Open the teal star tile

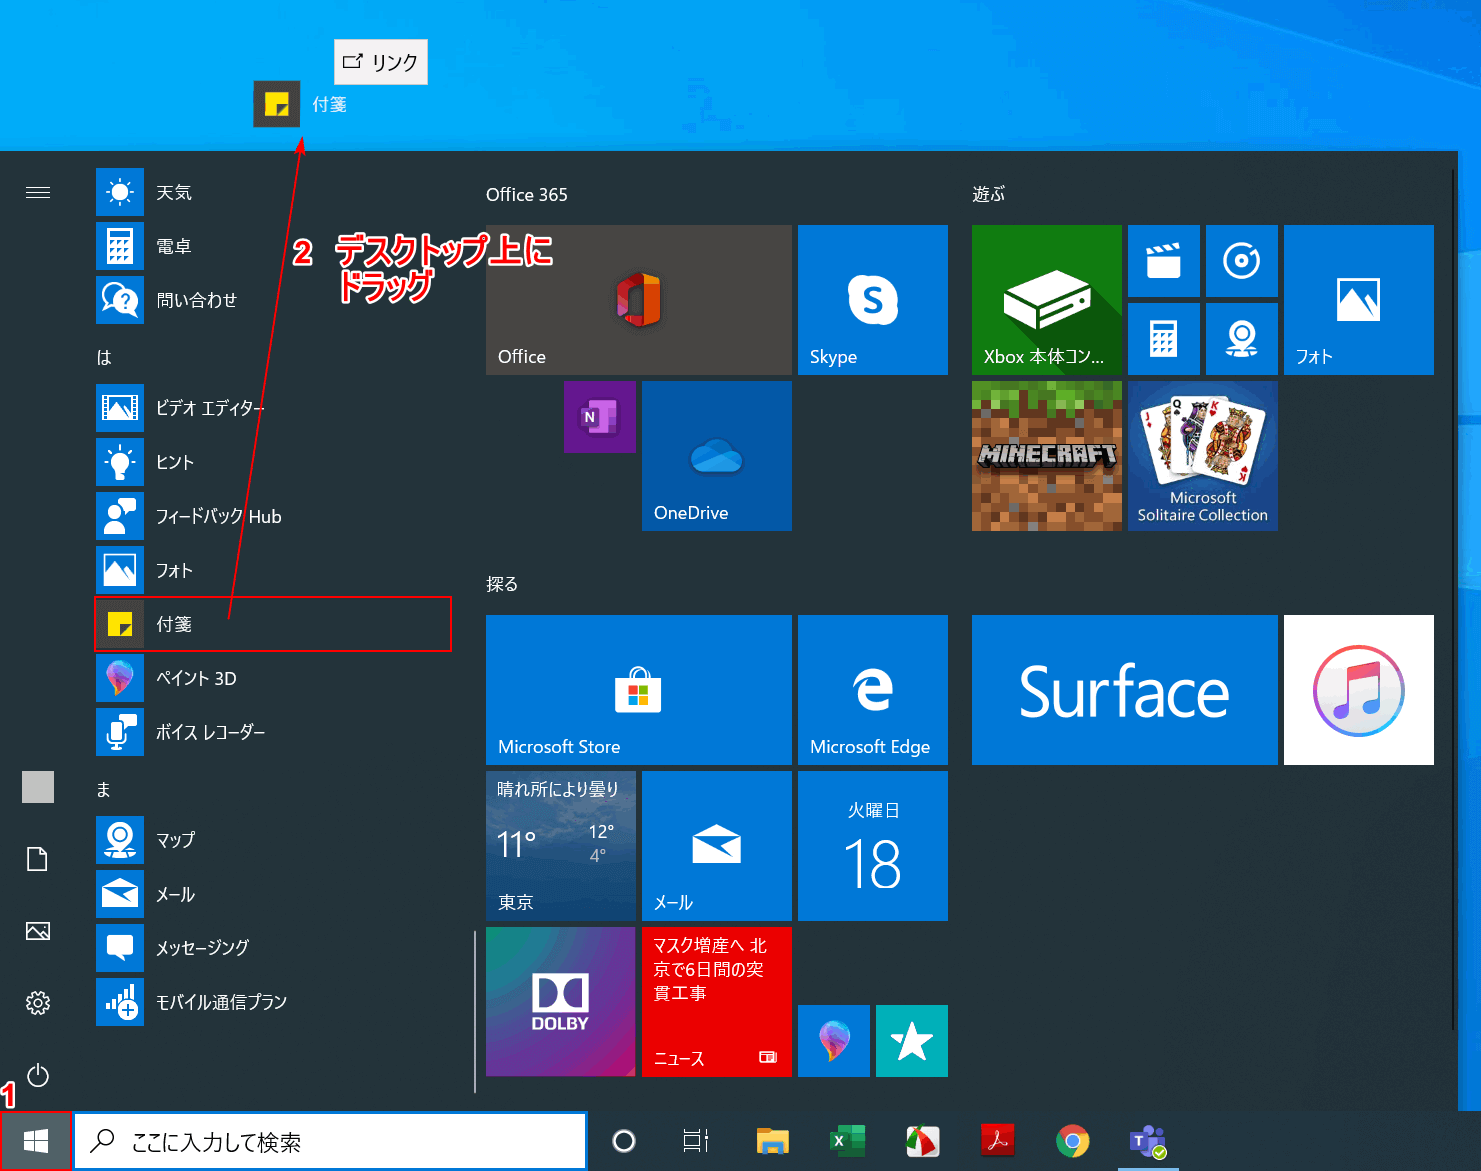(x=912, y=1041)
